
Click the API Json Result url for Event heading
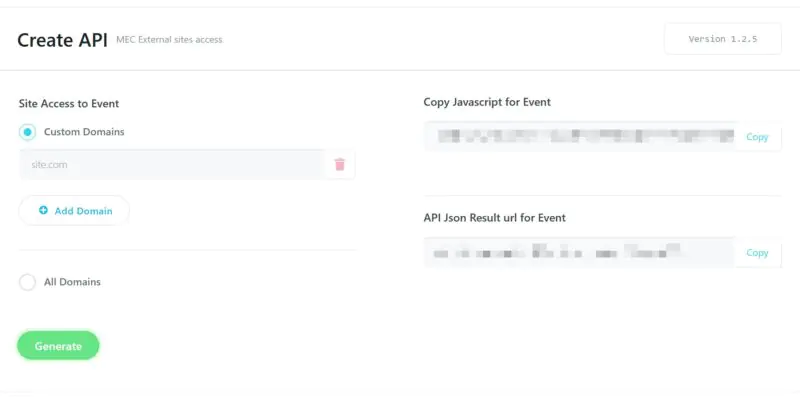[x=495, y=218]
